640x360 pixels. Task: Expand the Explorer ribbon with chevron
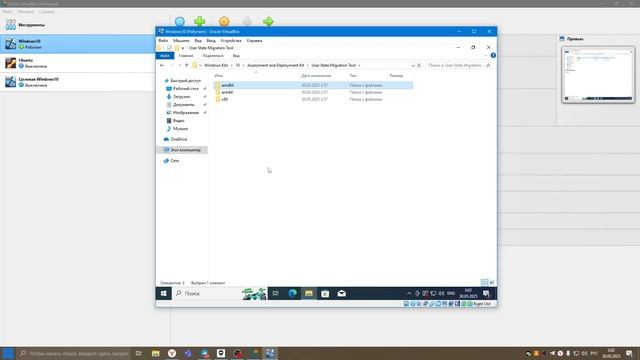point(486,56)
